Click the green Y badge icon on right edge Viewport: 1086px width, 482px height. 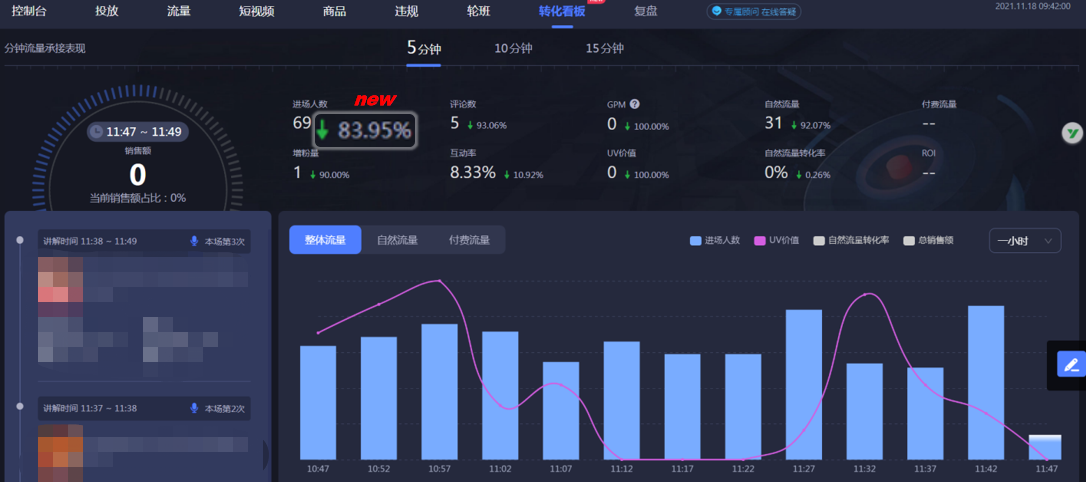[x=1071, y=132]
